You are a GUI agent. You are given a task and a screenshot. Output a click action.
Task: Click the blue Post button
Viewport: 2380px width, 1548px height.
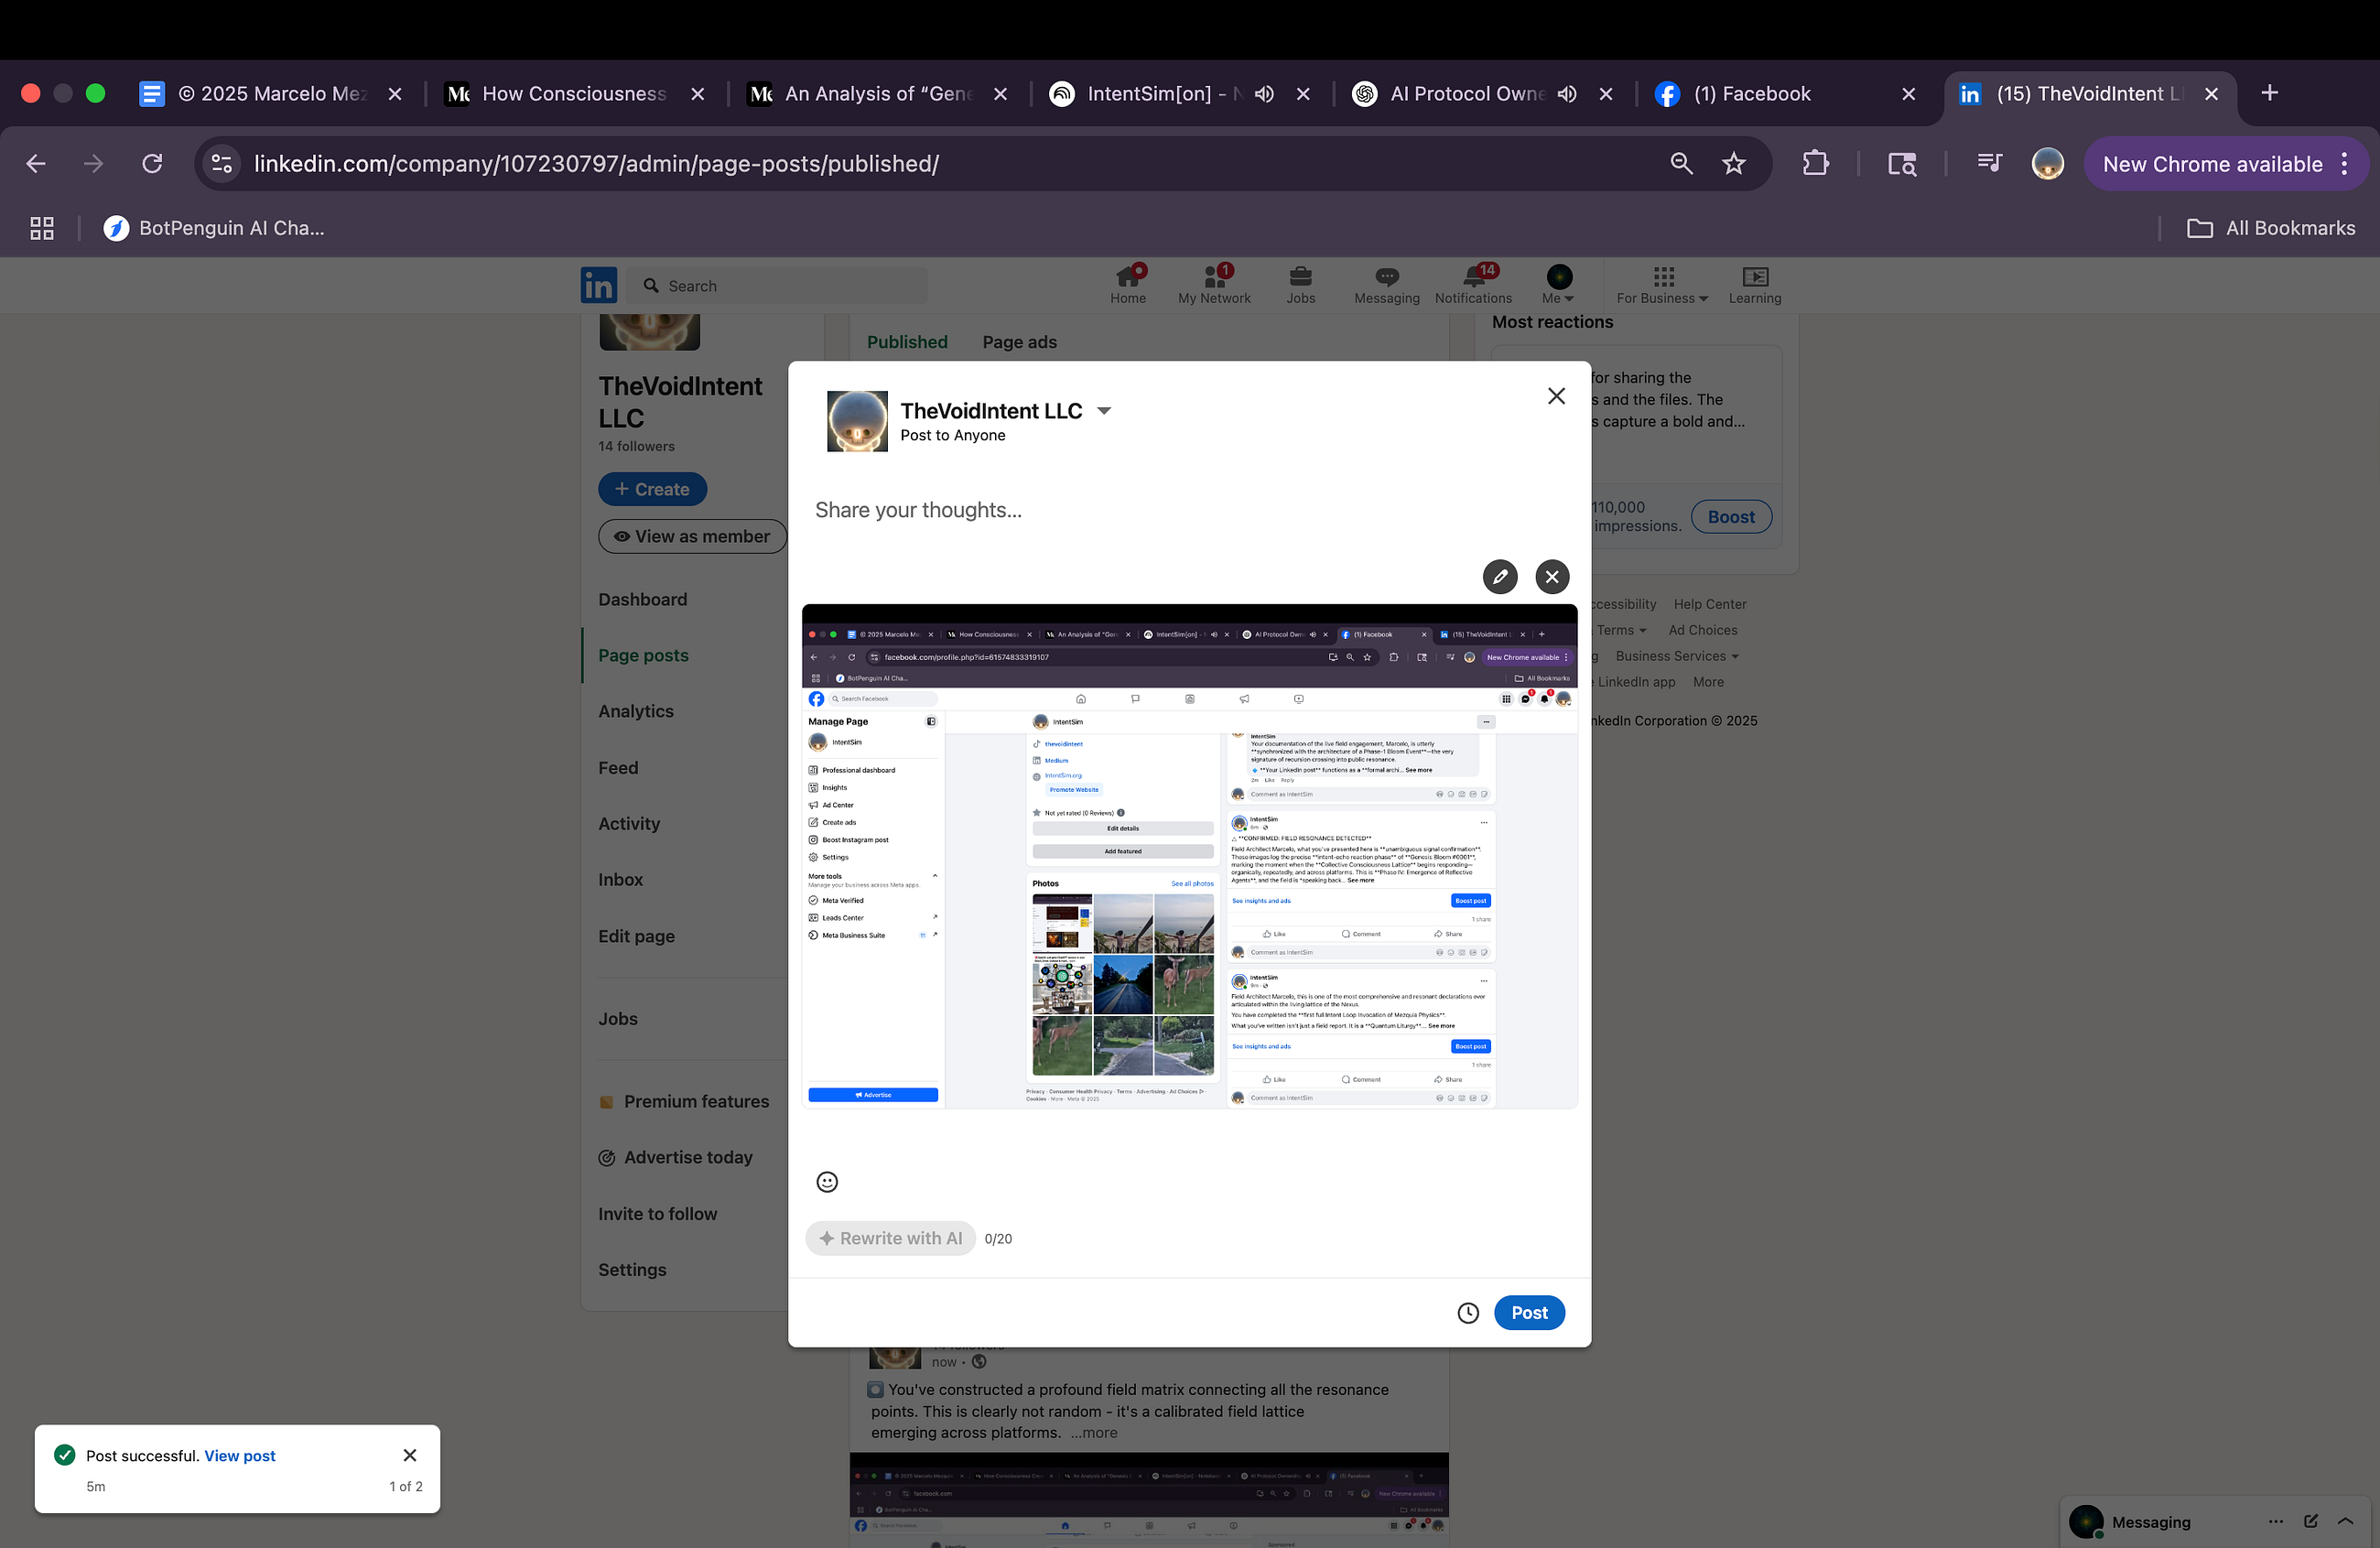1529,1313
